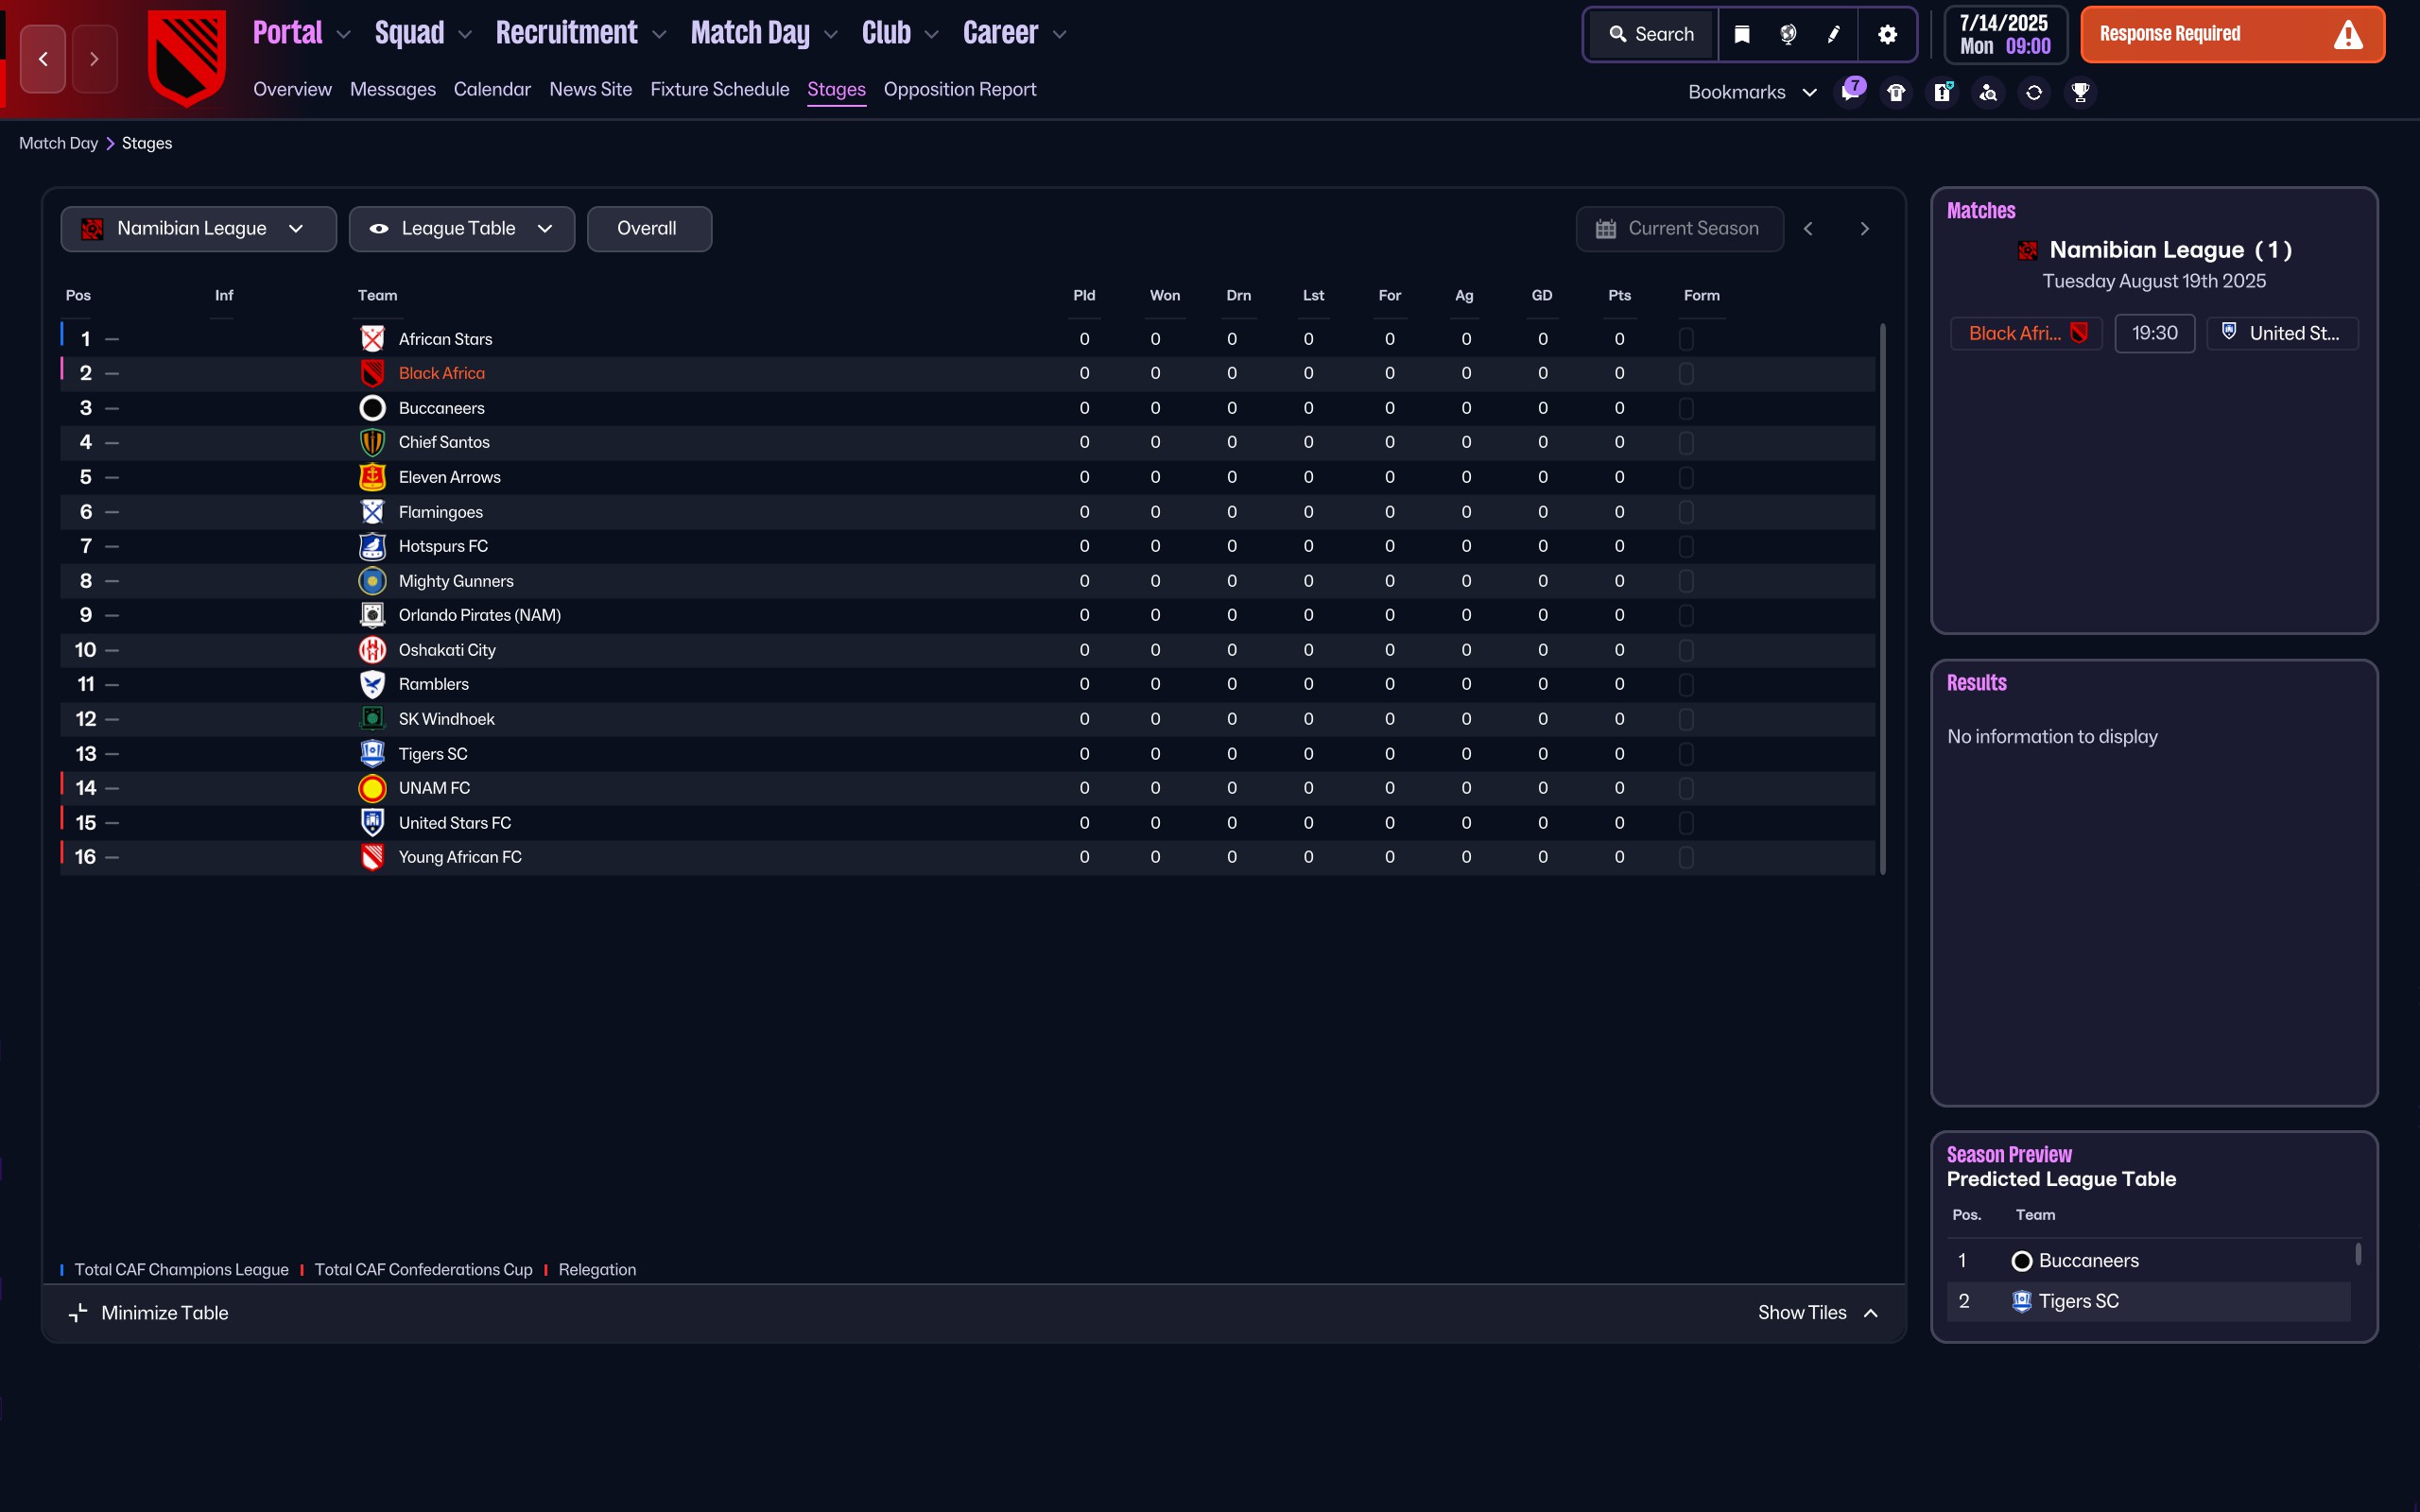
Task: Open the League Table view dropdown
Action: click(461, 229)
